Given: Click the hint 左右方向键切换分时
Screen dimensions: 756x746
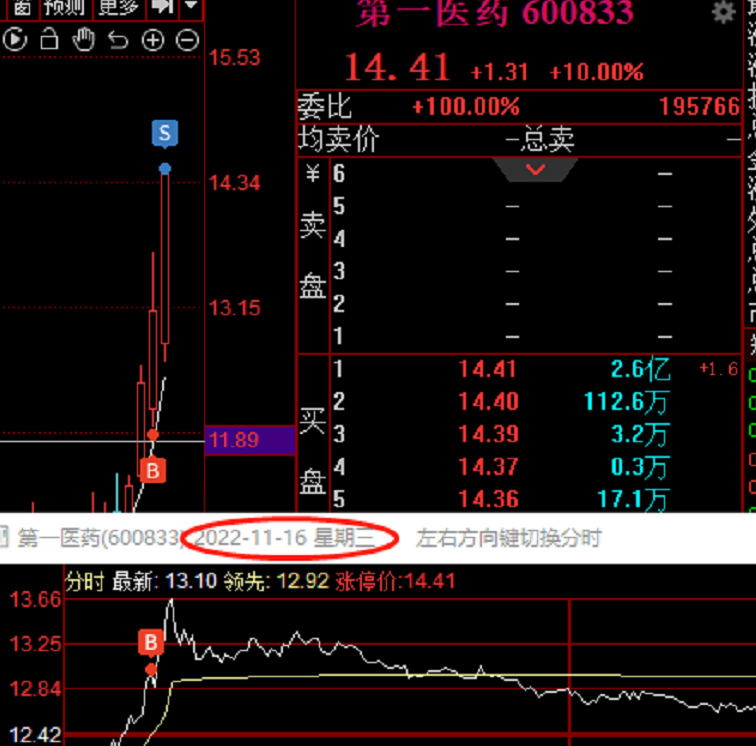Looking at the screenshot, I should pyautogui.click(x=509, y=538).
